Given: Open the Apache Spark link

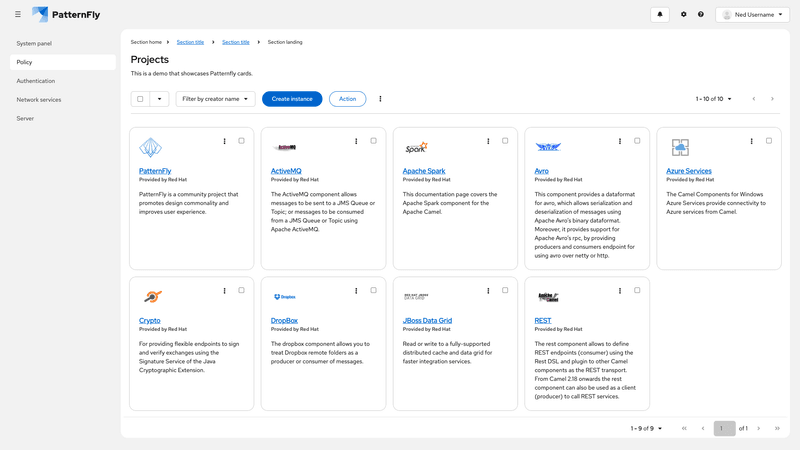Looking at the screenshot, I should tap(424, 171).
